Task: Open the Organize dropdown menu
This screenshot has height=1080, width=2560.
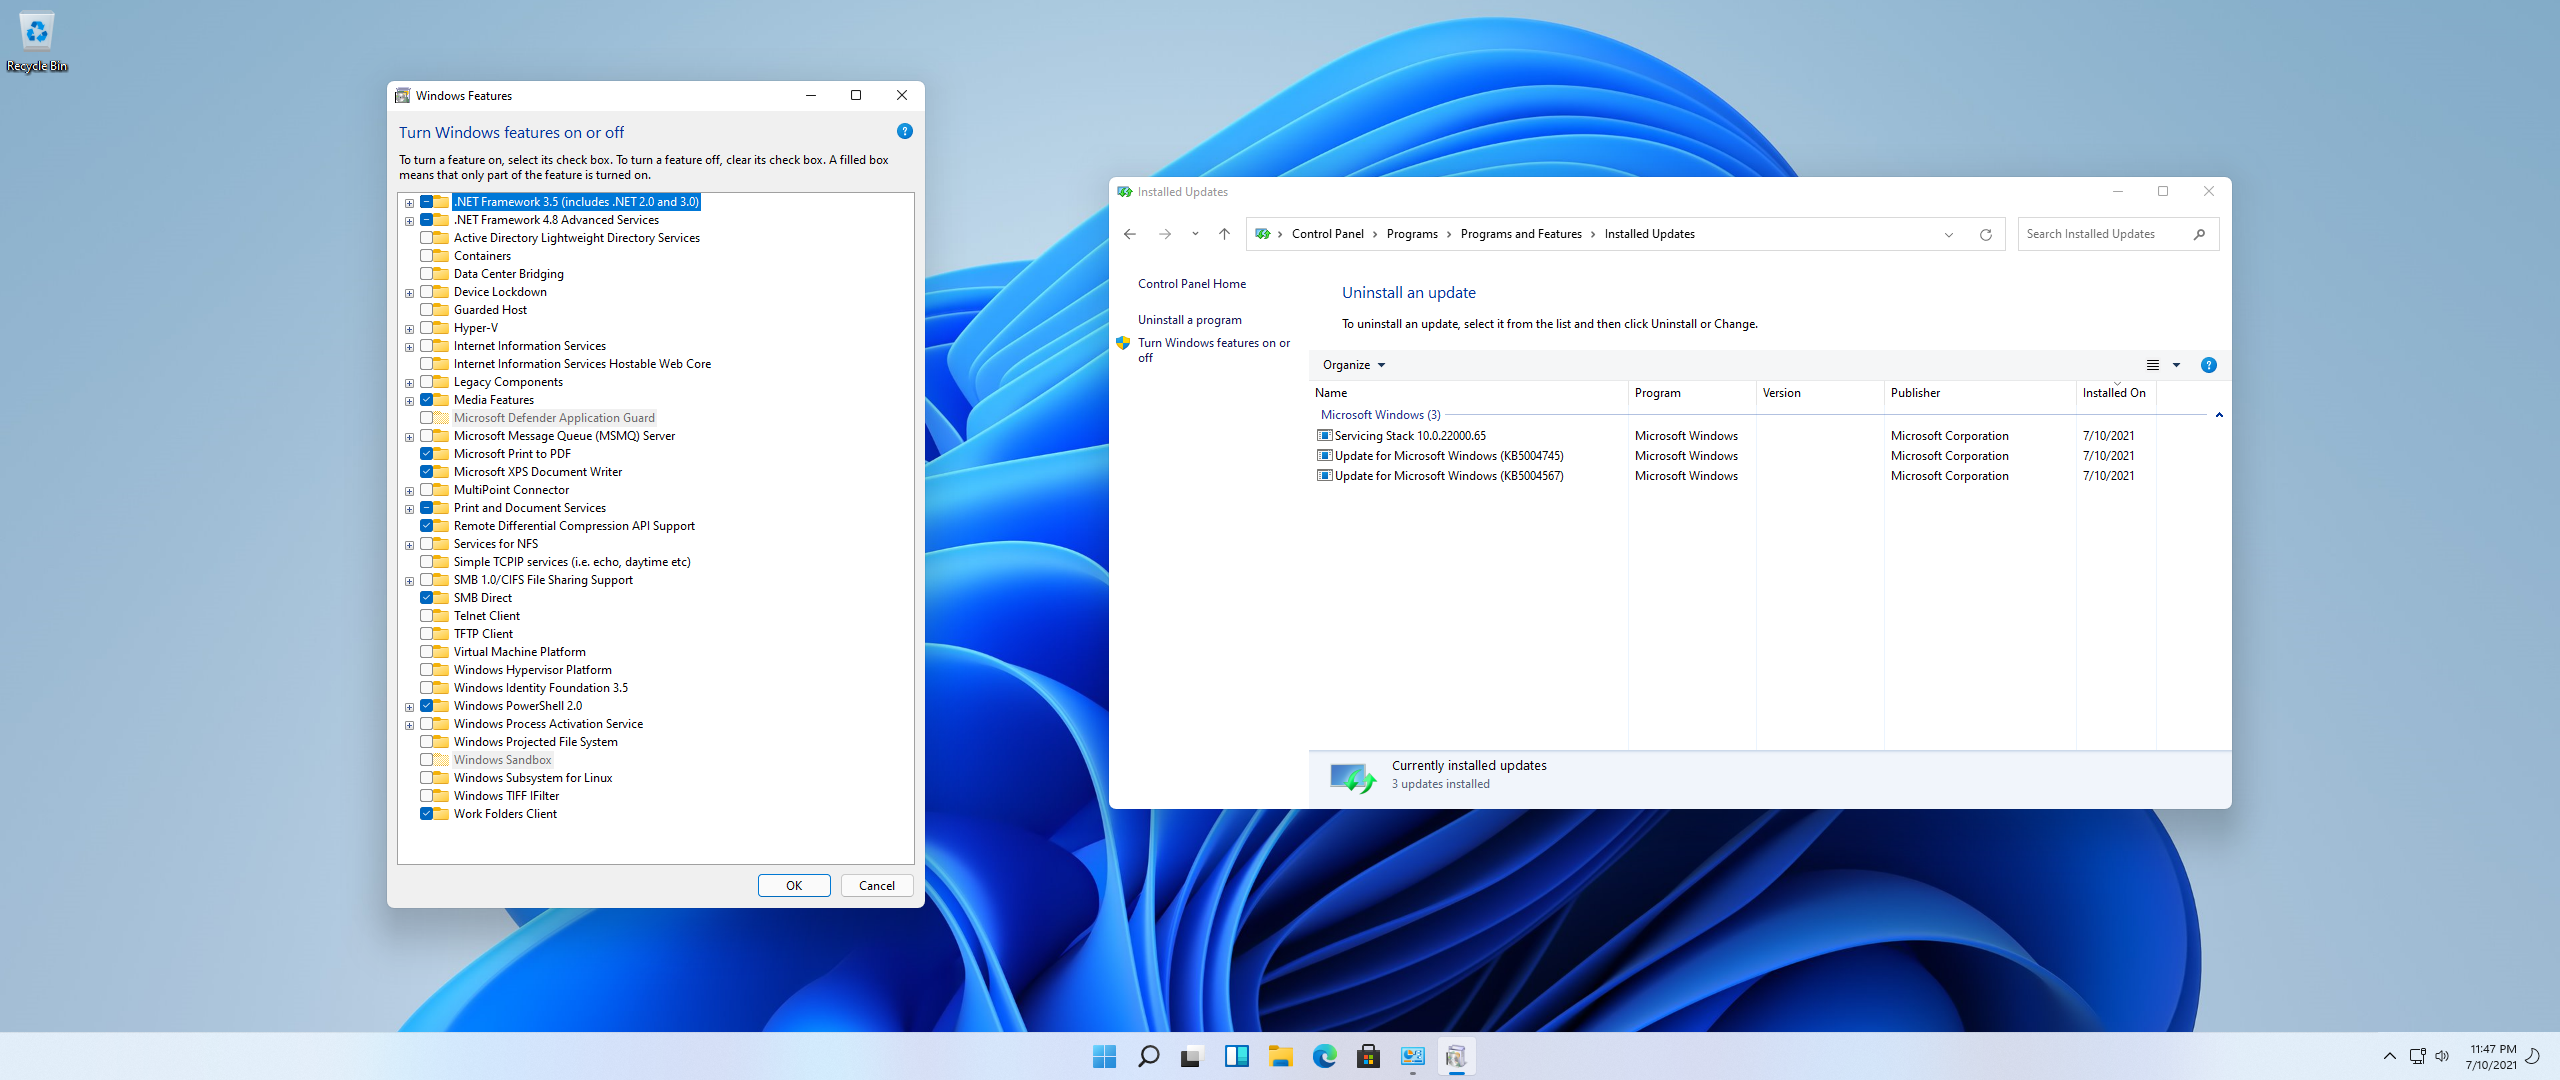Action: 1354,365
